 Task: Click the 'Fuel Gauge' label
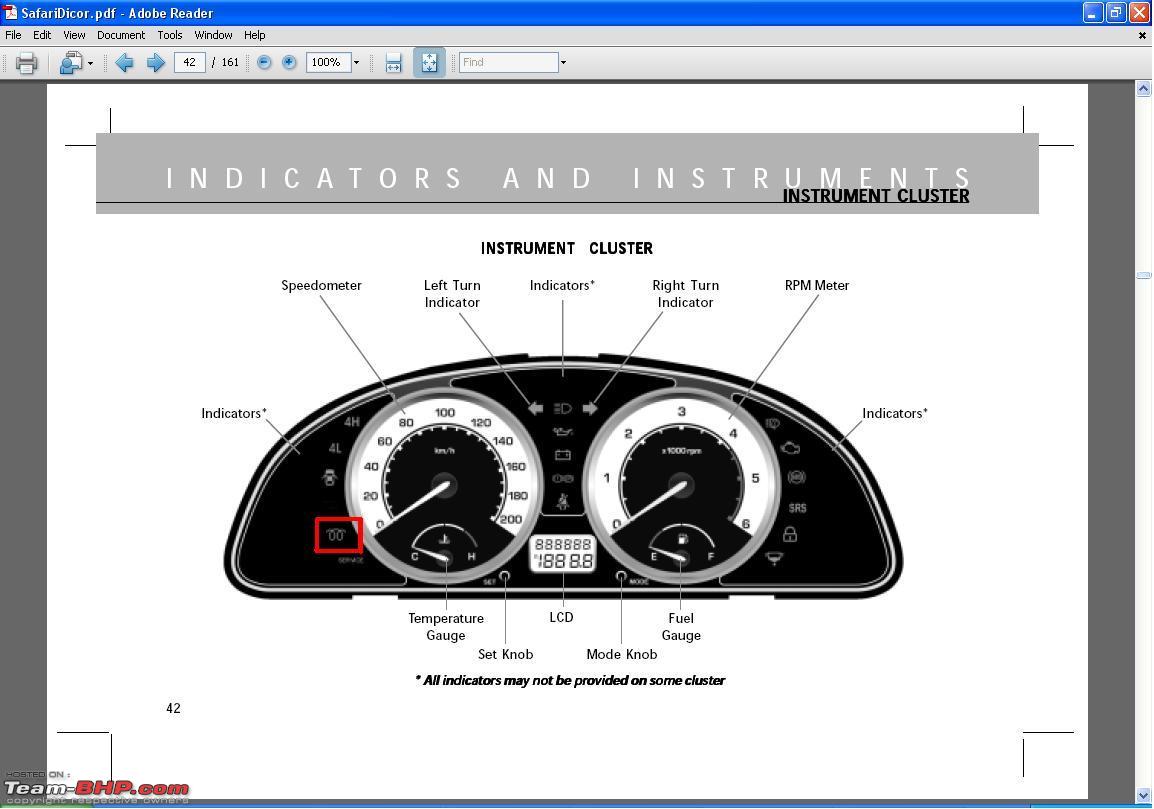click(681, 626)
